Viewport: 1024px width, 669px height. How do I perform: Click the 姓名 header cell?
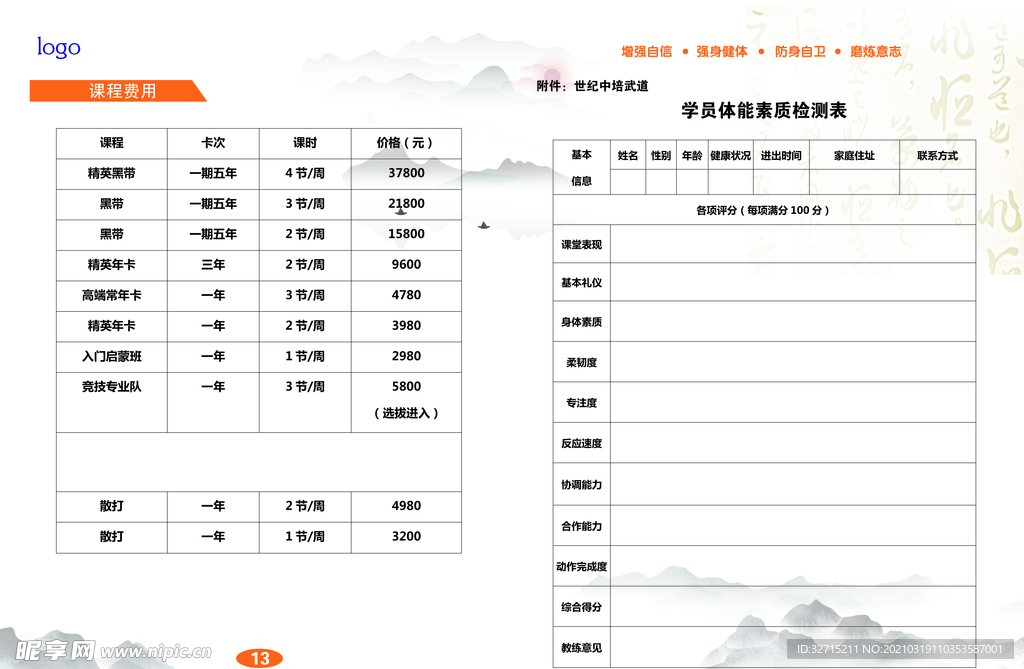(x=628, y=155)
